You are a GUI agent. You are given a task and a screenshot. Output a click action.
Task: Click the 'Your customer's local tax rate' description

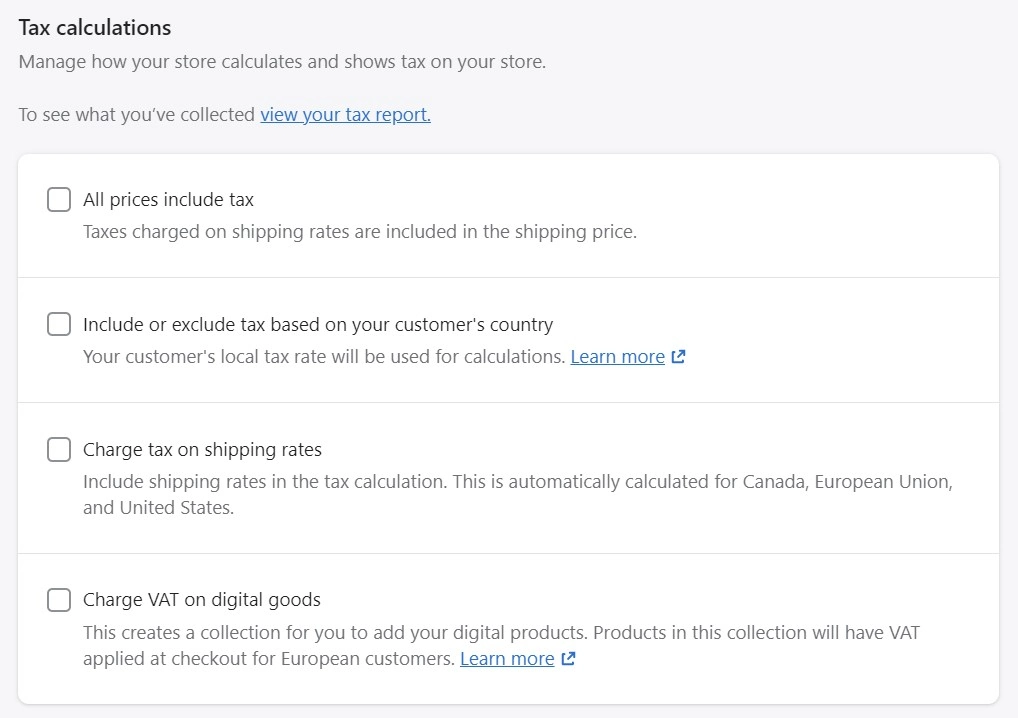324,357
